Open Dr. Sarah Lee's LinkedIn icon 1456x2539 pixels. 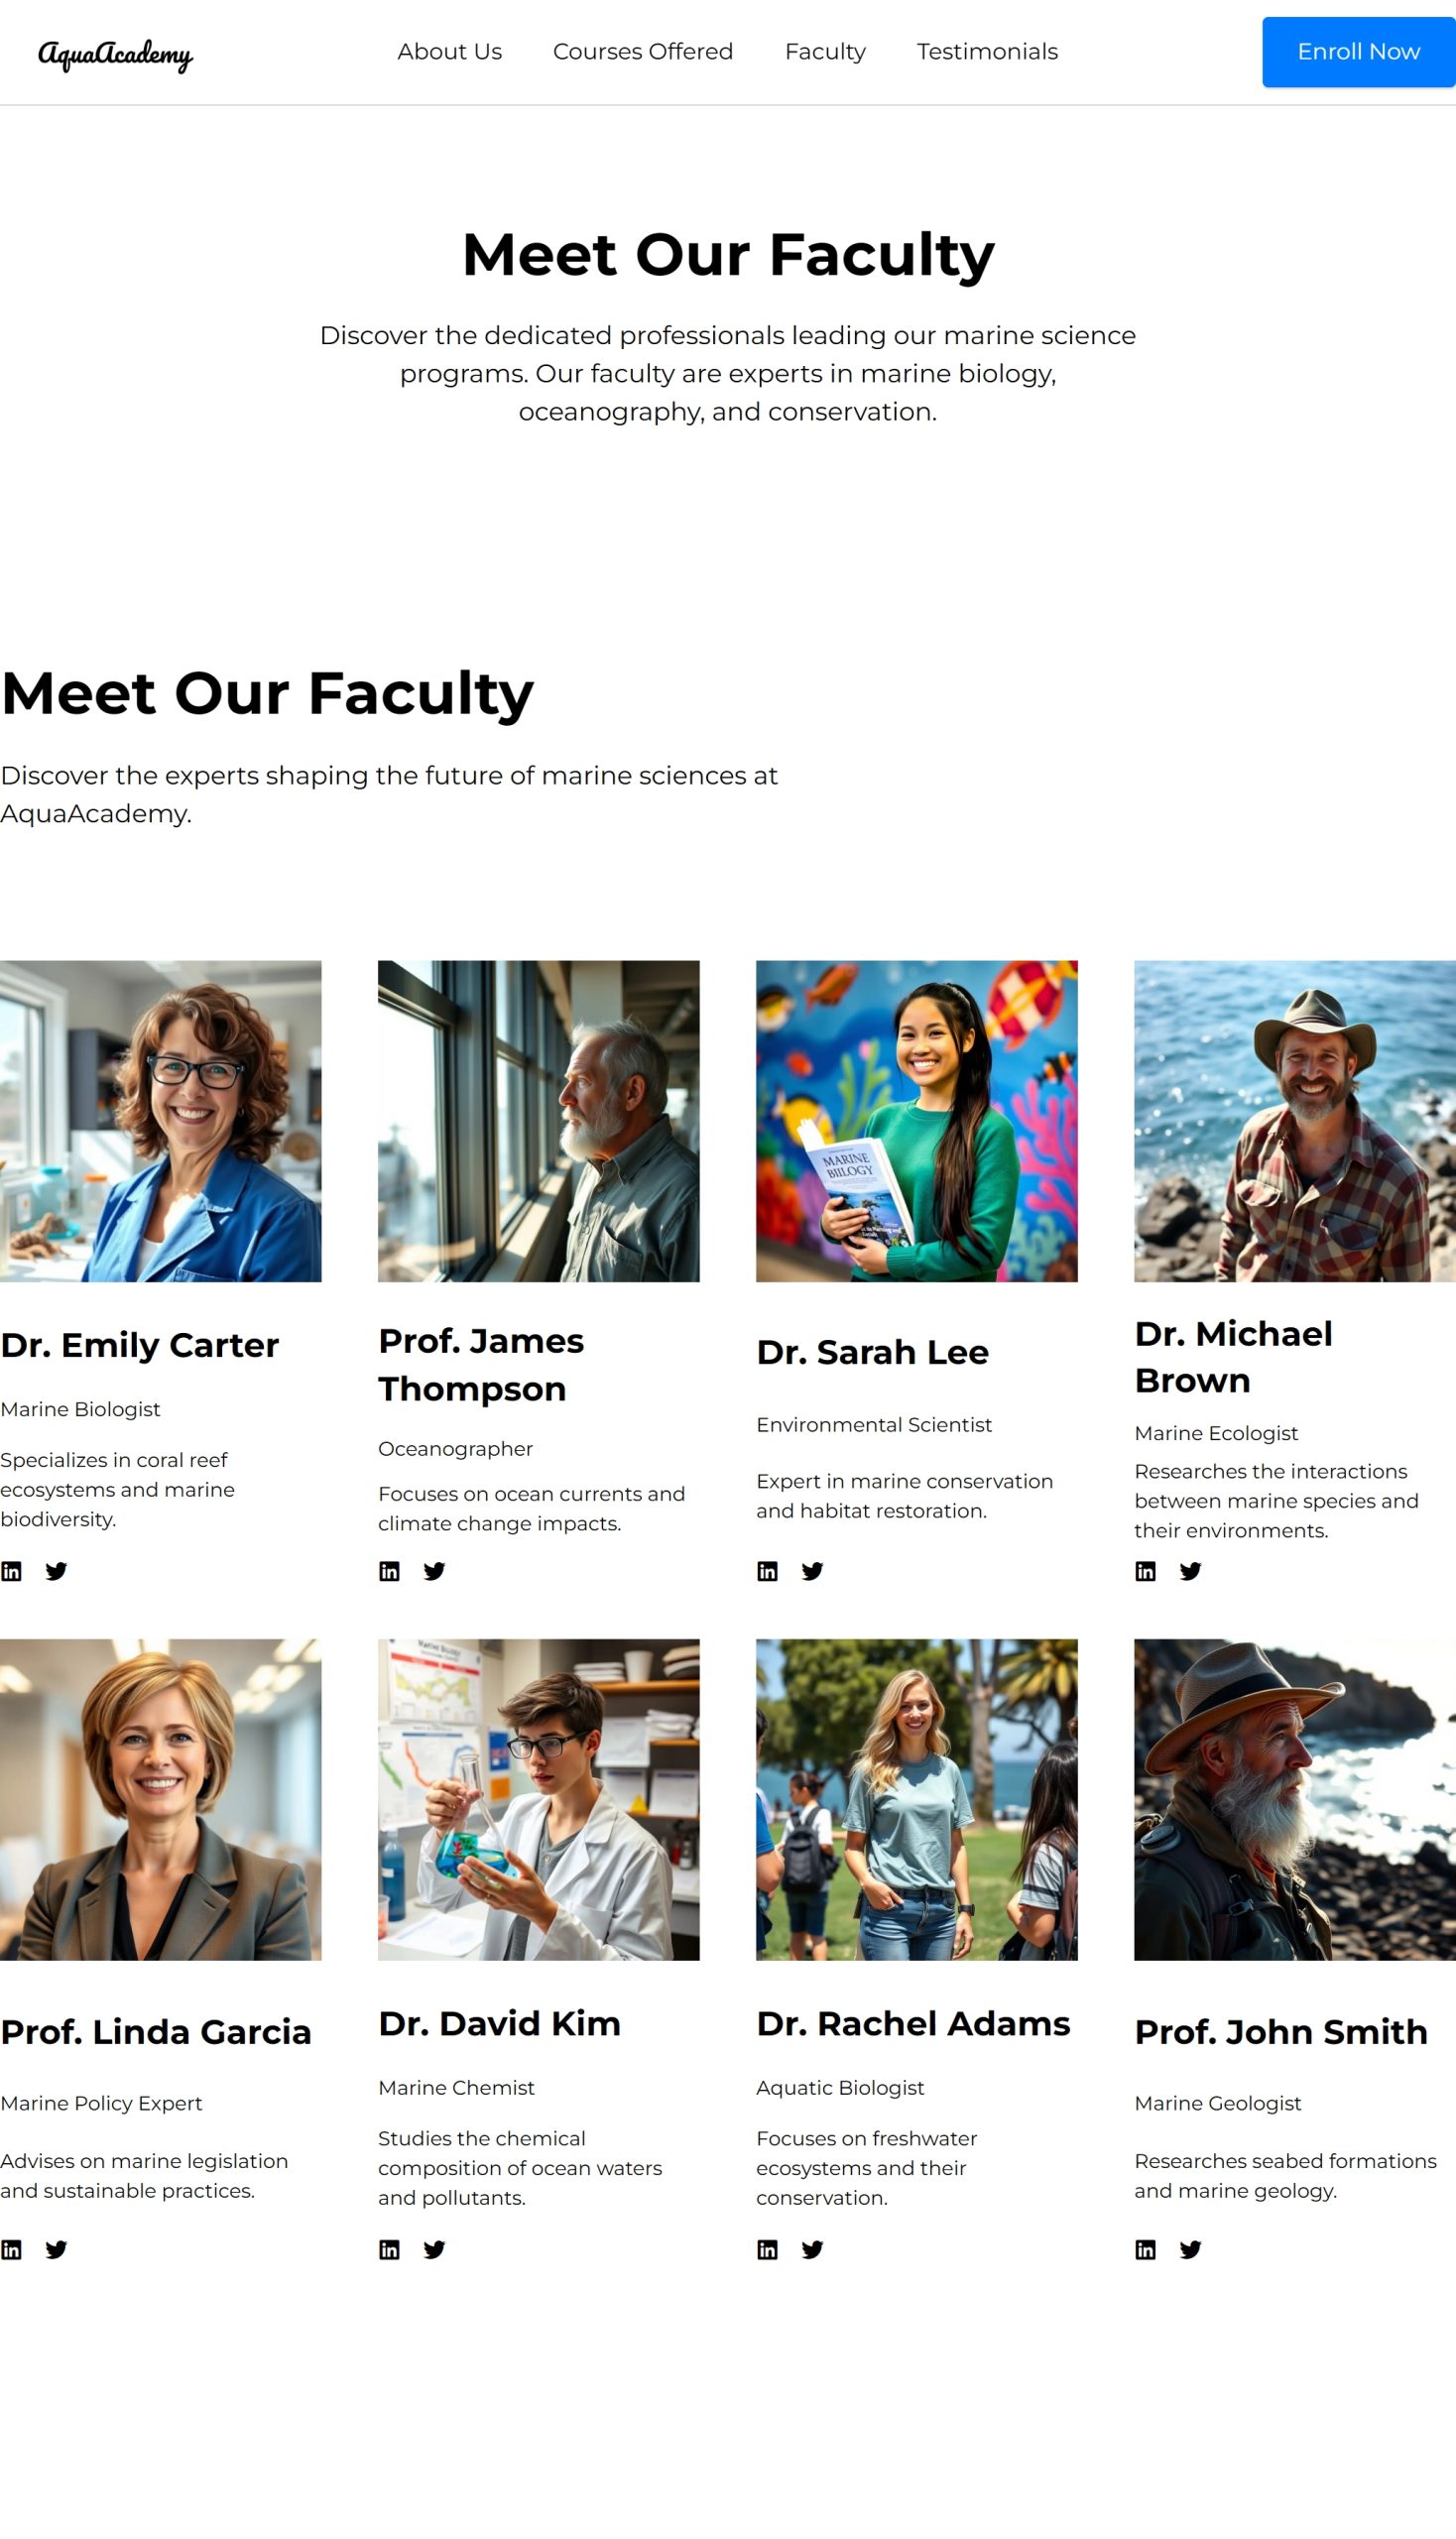(x=767, y=1571)
